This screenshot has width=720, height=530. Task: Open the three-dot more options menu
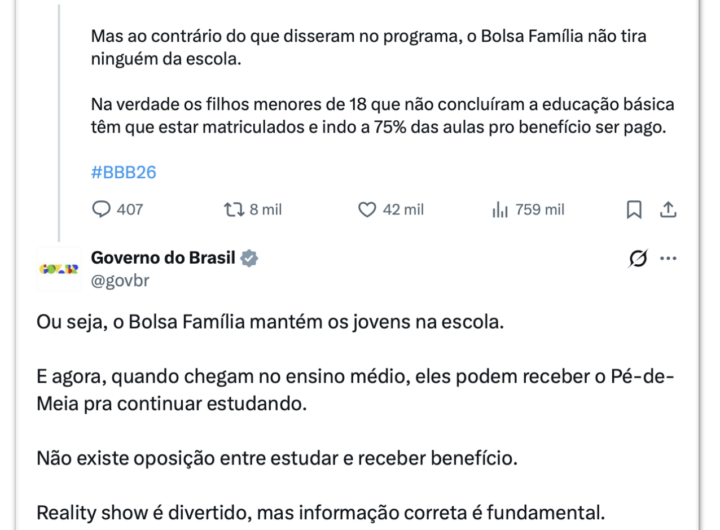tap(669, 259)
